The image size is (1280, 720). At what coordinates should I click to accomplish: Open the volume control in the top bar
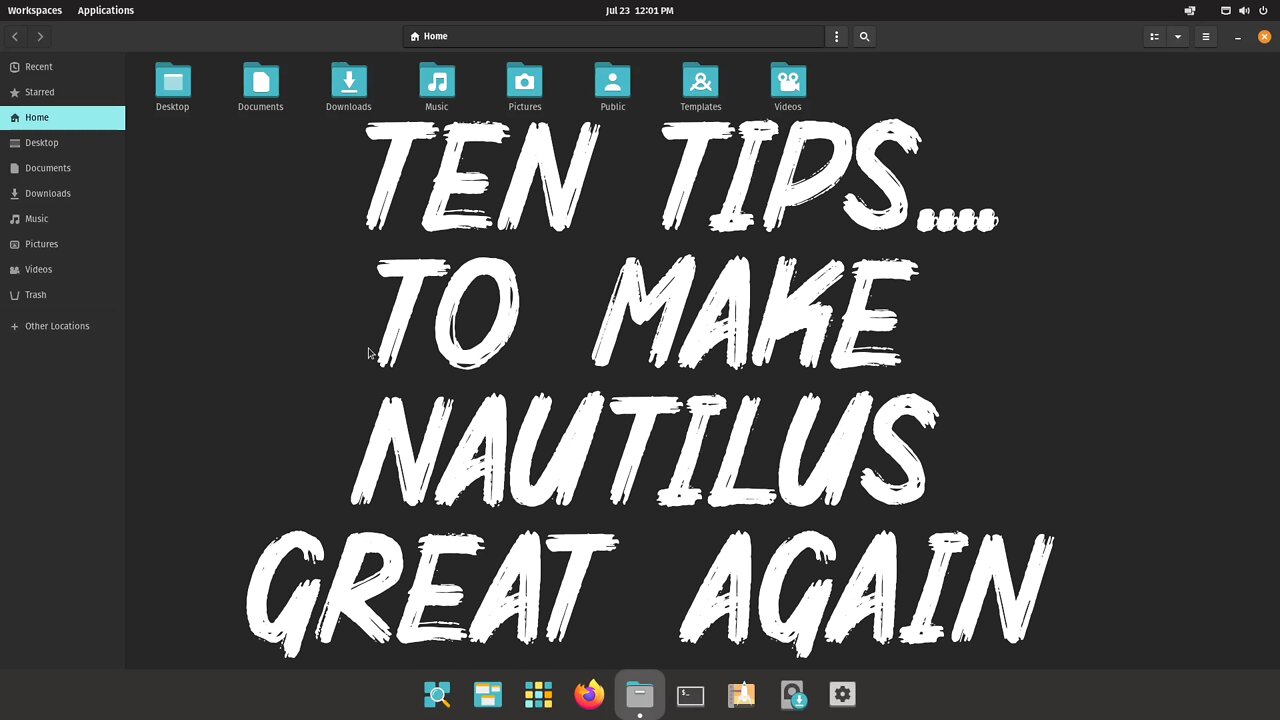[x=1244, y=10]
